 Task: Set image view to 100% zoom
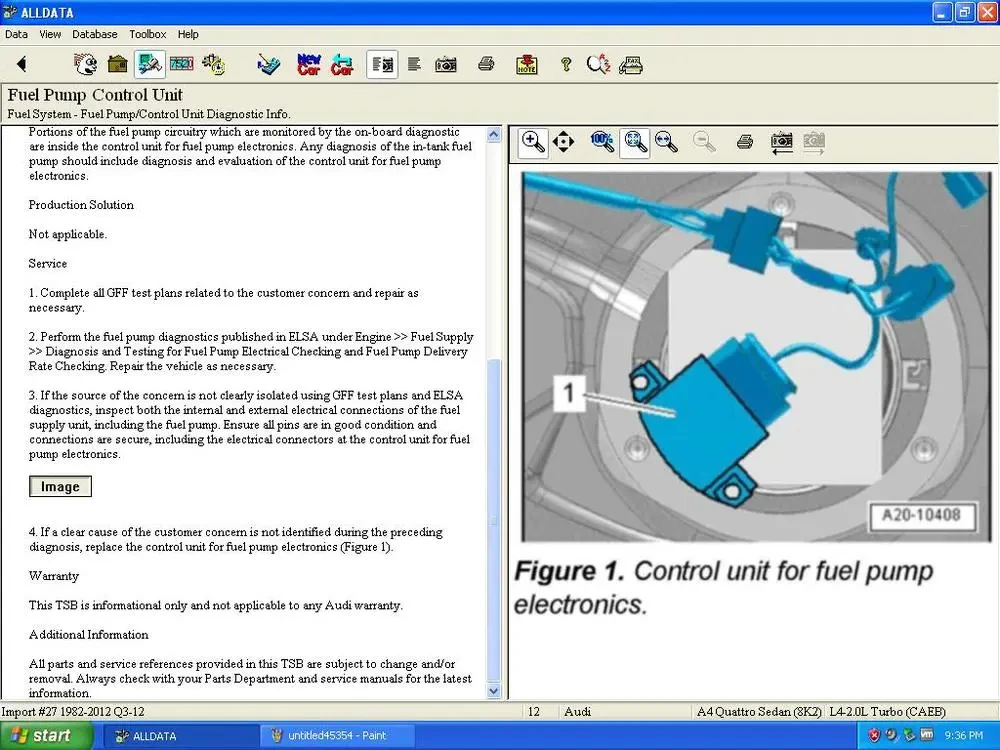point(602,142)
